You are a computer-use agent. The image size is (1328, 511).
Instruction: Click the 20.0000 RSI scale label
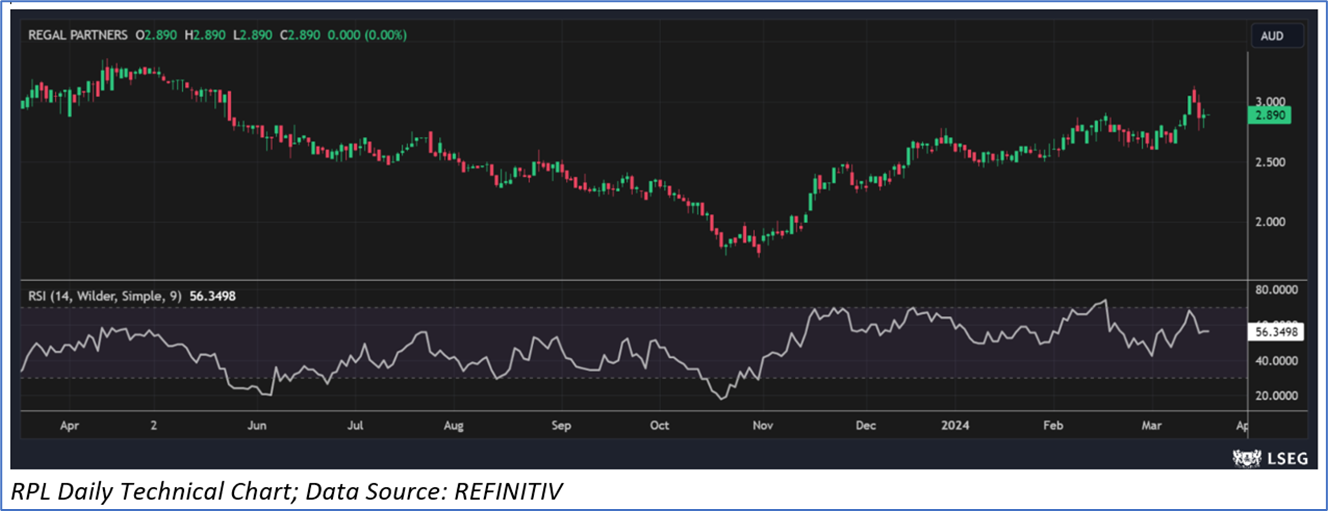click(x=1277, y=396)
